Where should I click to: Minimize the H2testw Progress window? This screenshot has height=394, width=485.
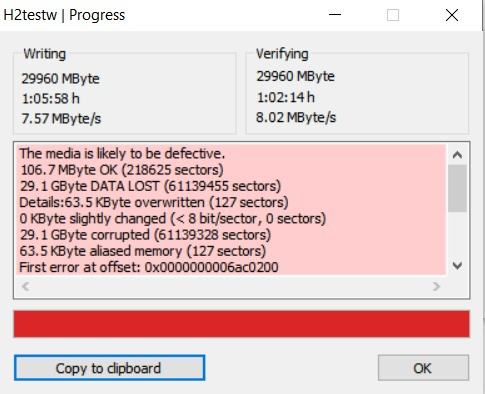(335, 15)
